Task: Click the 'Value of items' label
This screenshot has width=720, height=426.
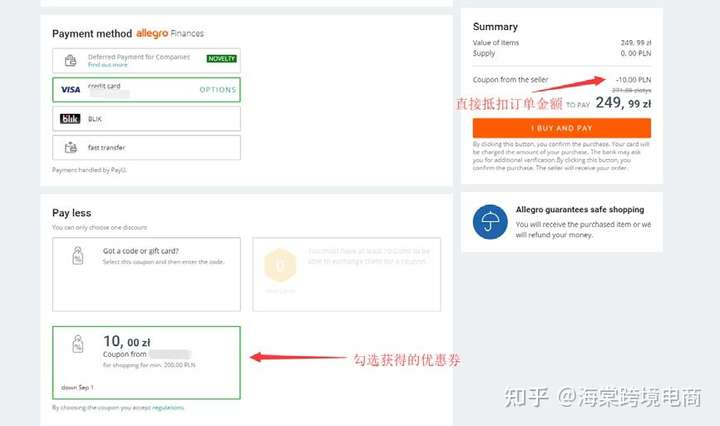Action: [x=496, y=43]
